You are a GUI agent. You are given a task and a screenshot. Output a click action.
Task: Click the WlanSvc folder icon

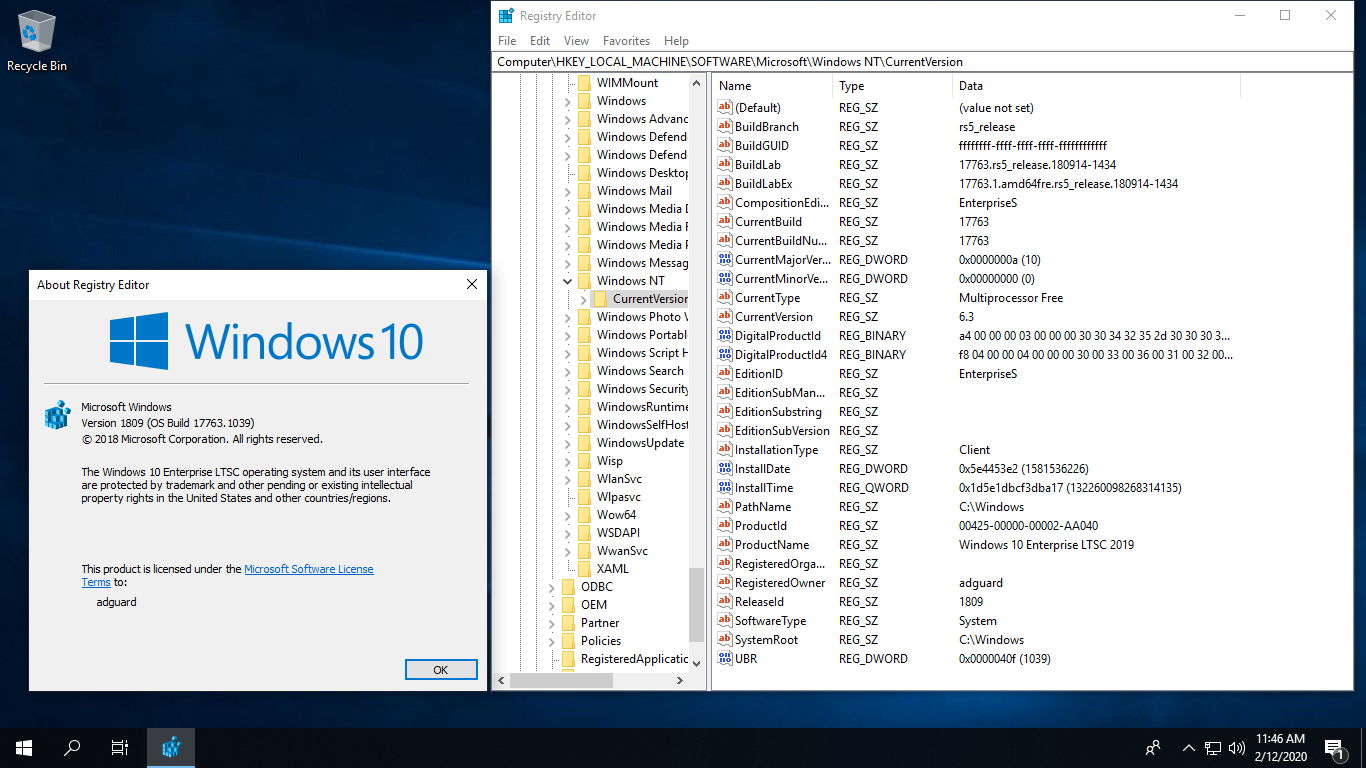[584, 479]
